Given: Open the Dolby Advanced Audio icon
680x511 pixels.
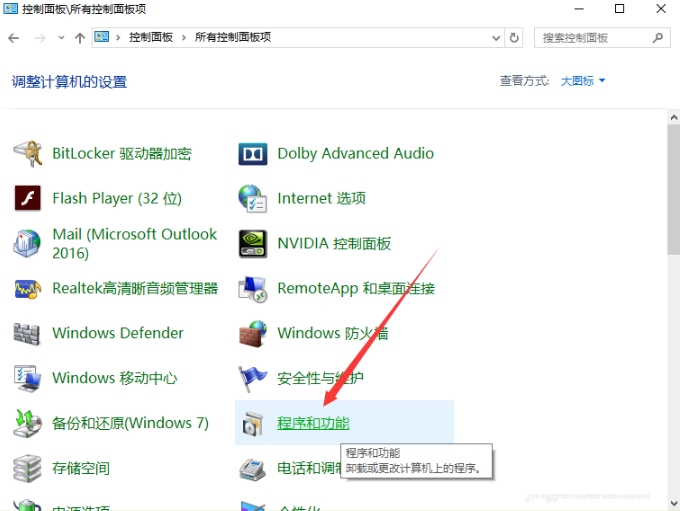Looking at the screenshot, I should (x=253, y=154).
